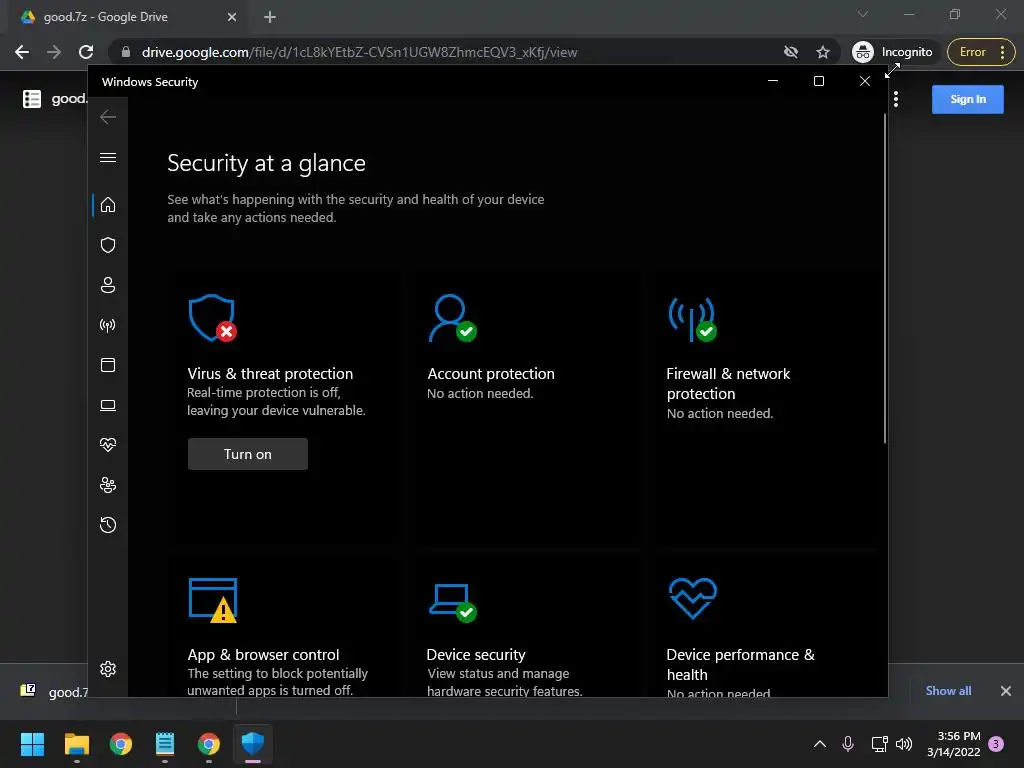This screenshot has width=1024, height=768.
Task: Open the Firewall & network protection tile icon
Action: (x=692, y=319)
